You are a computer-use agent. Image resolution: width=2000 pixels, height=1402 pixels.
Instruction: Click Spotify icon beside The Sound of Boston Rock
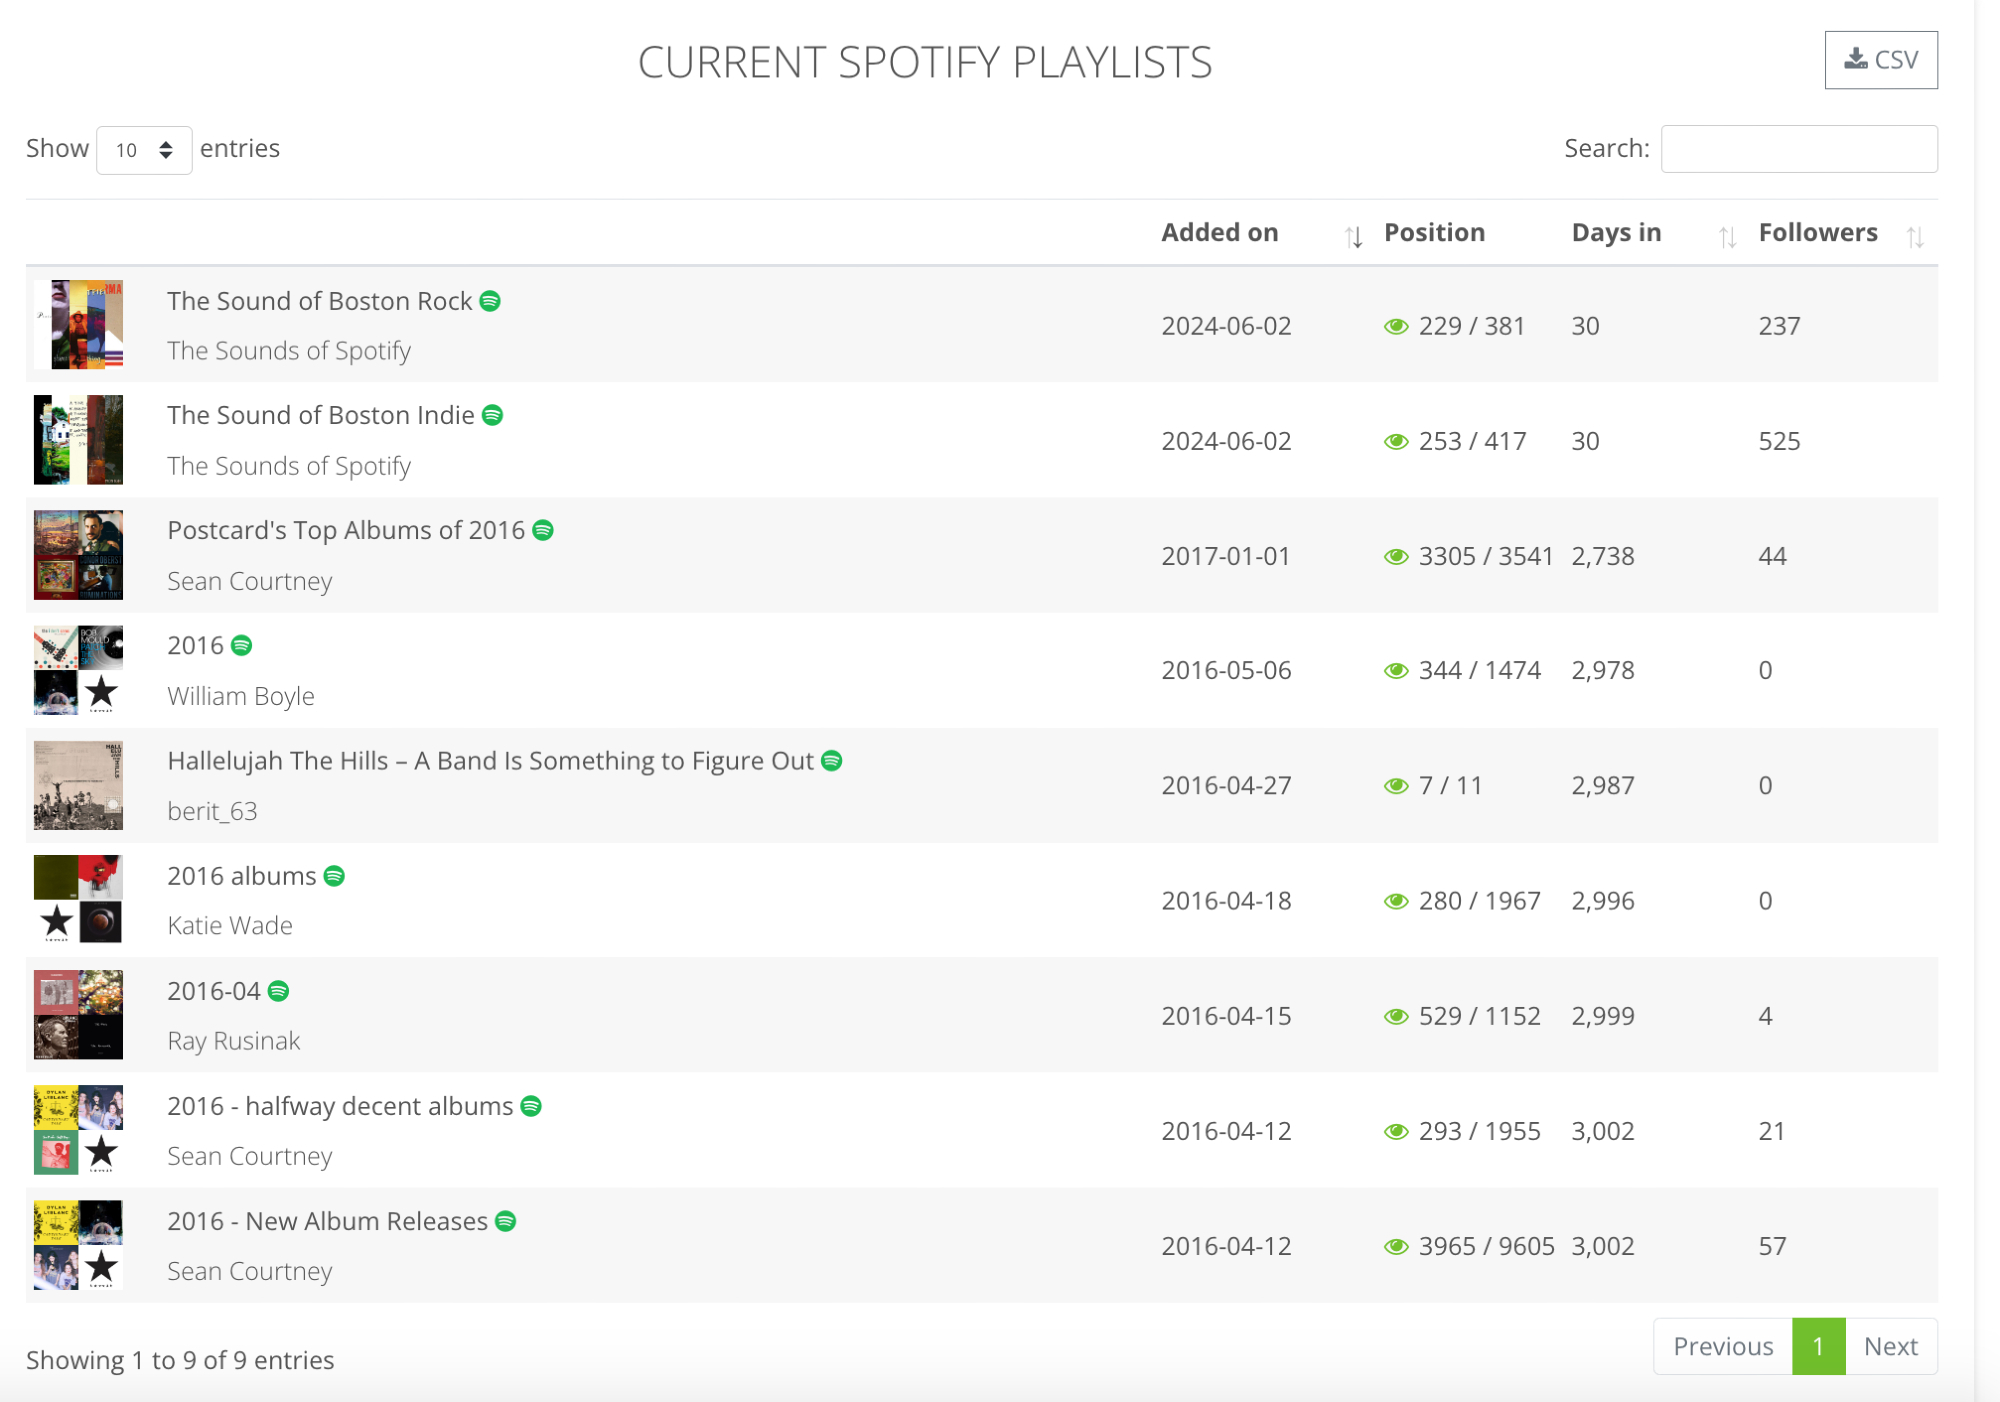pyautogui.click(x=490, y=301)
